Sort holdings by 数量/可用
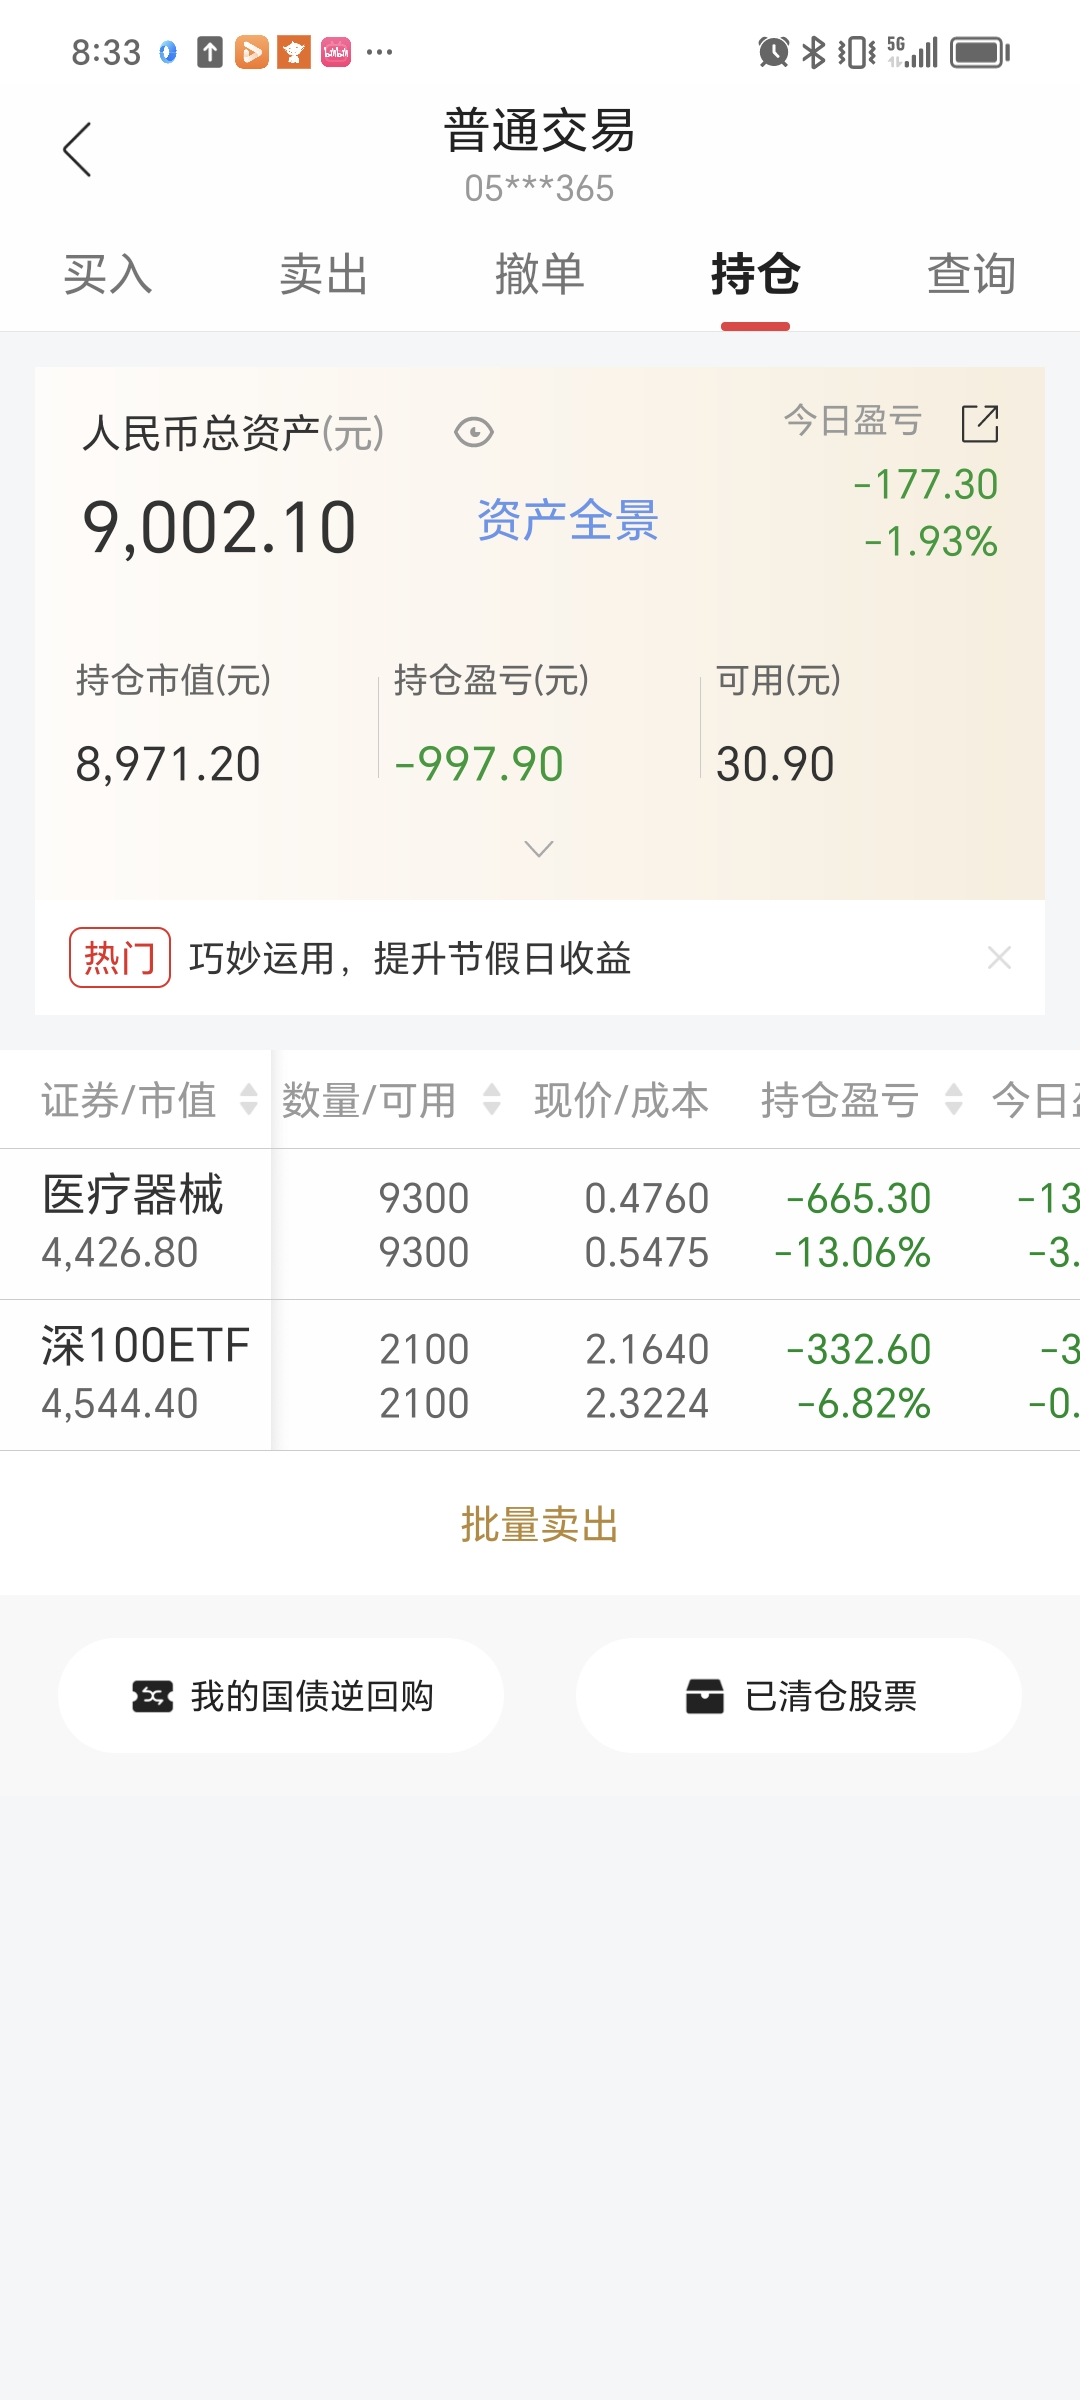This screenshot has width=1080, height=2400. click(491, 1100)
